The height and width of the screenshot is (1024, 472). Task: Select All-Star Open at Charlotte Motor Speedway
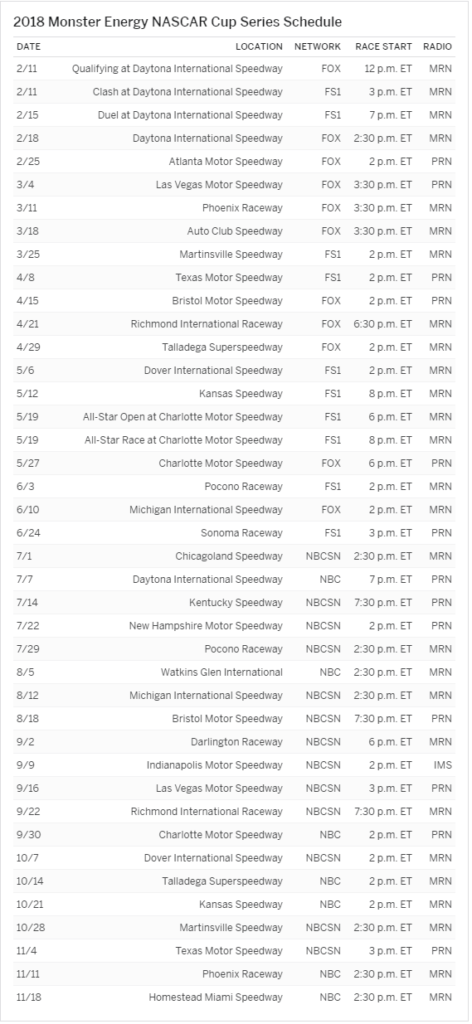(x=183, y=417)
